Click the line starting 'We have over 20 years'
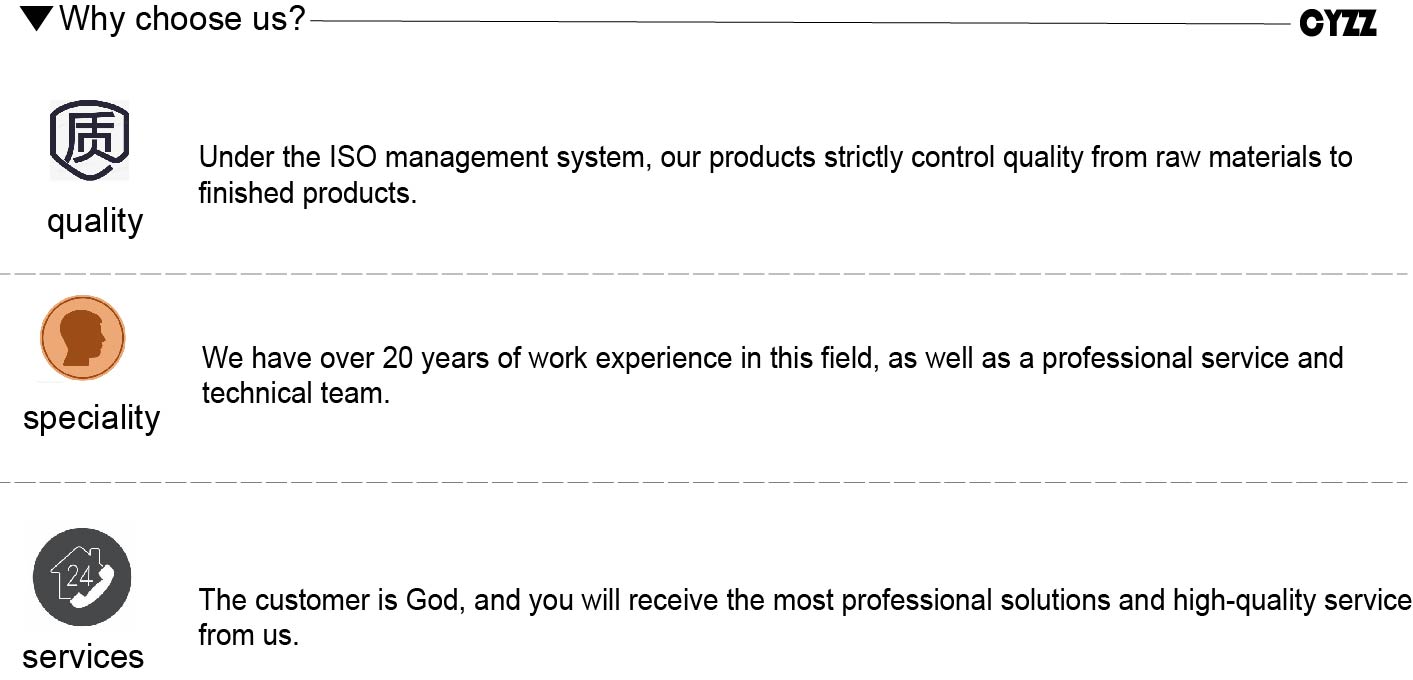 [x=772, y=358]
